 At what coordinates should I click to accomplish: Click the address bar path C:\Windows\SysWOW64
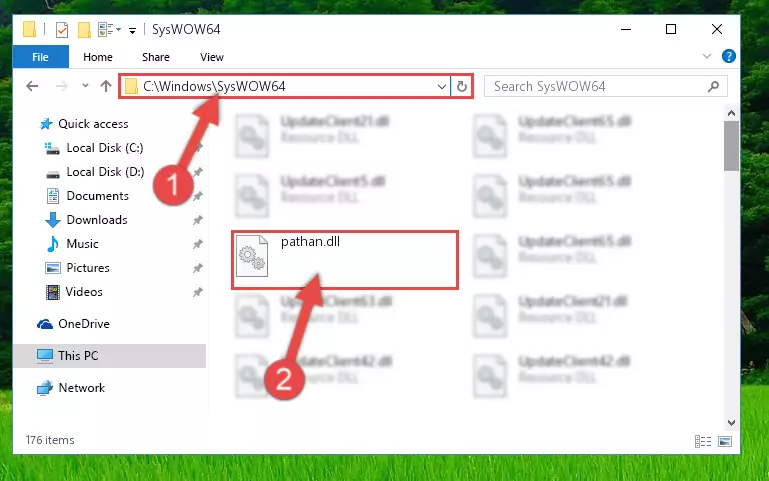point(214,86)
